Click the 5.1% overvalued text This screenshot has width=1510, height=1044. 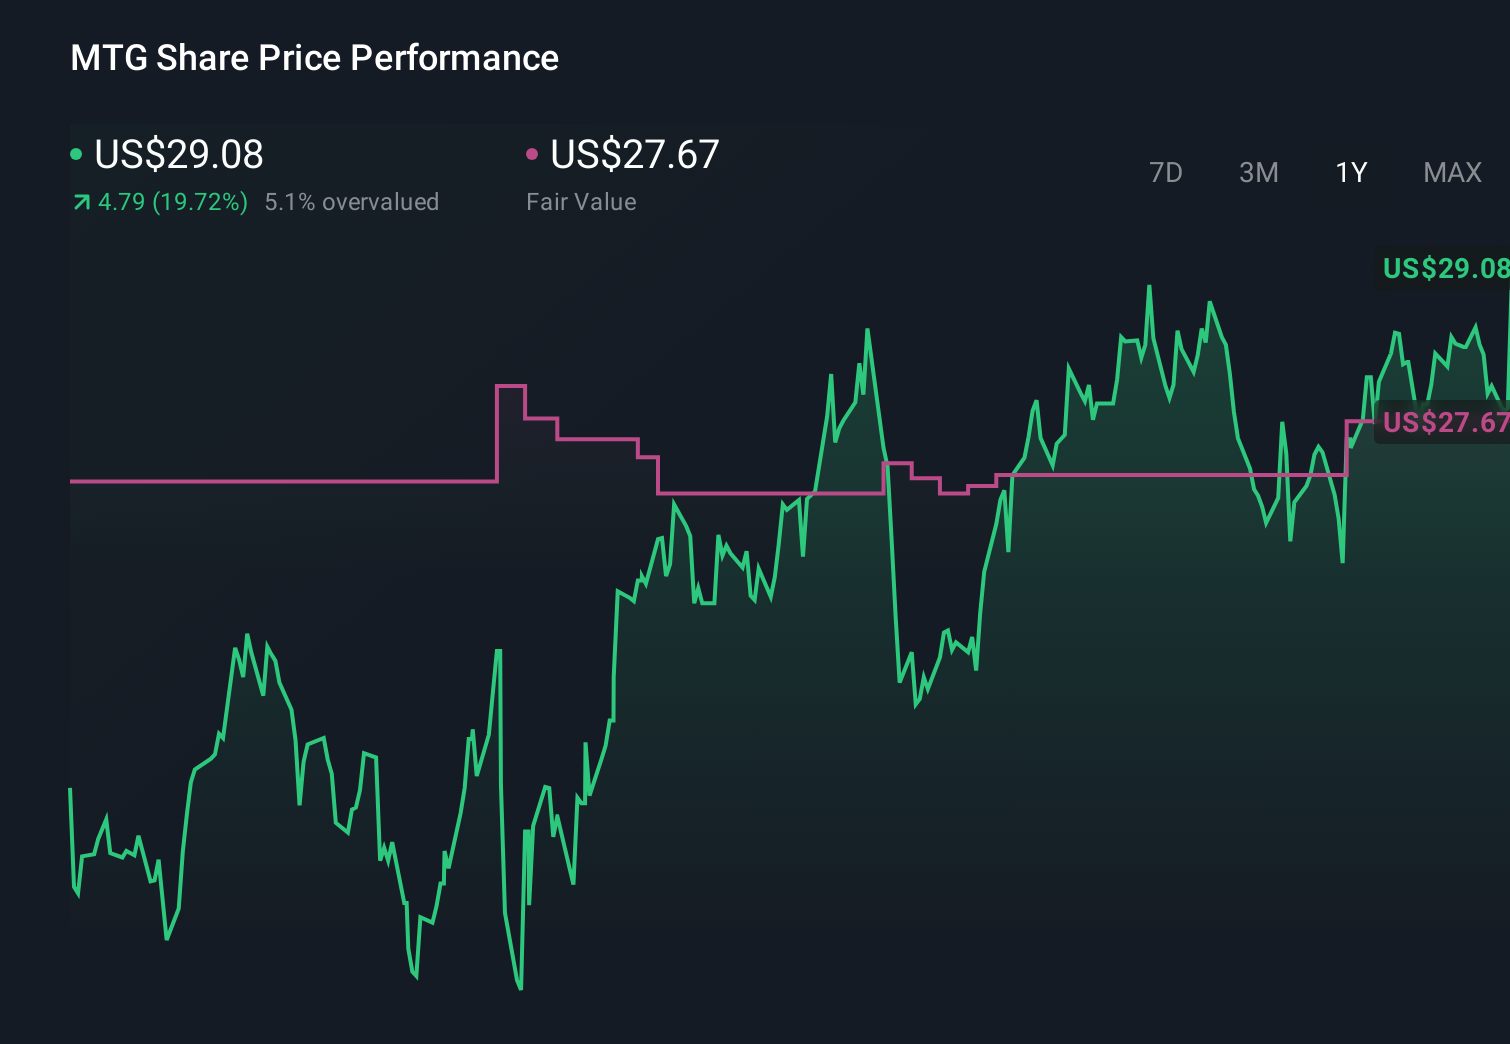pyautogui.click(x=352, y=201)
